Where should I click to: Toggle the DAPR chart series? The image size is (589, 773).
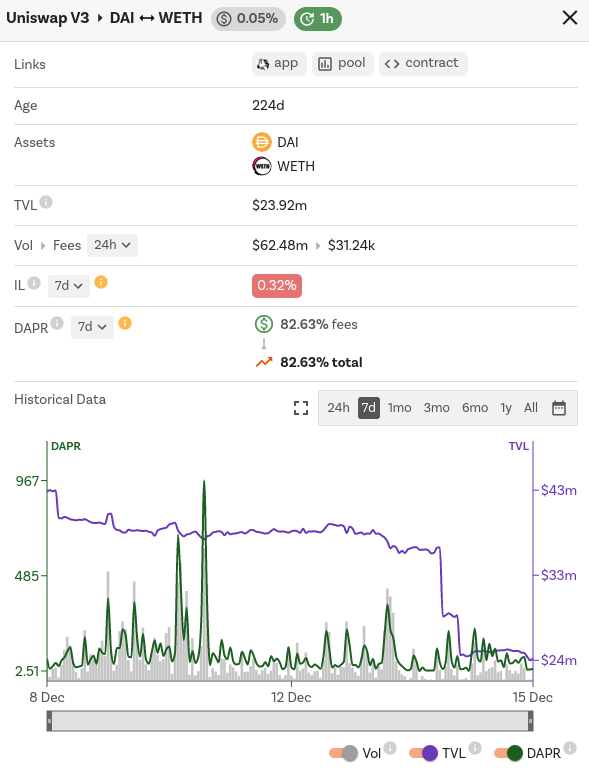click(x=508, y=753)
